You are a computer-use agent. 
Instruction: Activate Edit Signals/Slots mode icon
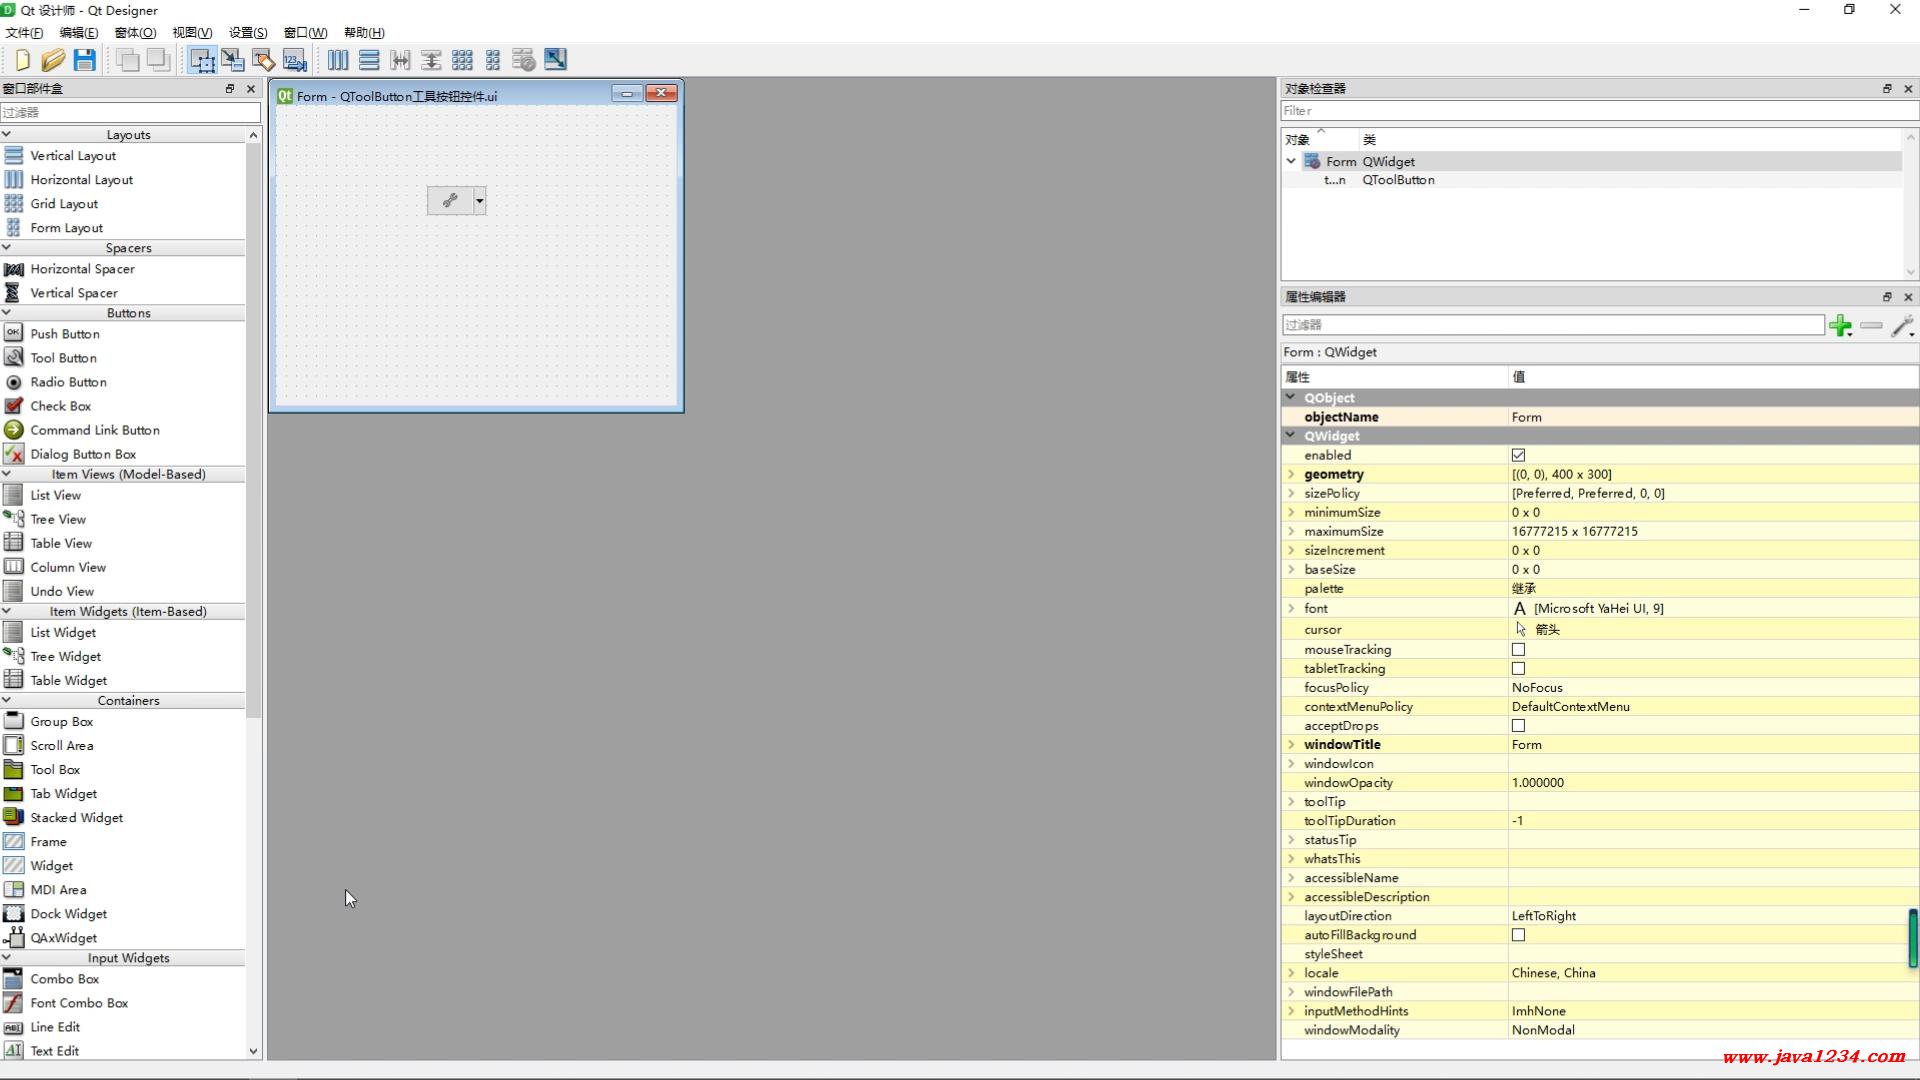click(233, 60)
